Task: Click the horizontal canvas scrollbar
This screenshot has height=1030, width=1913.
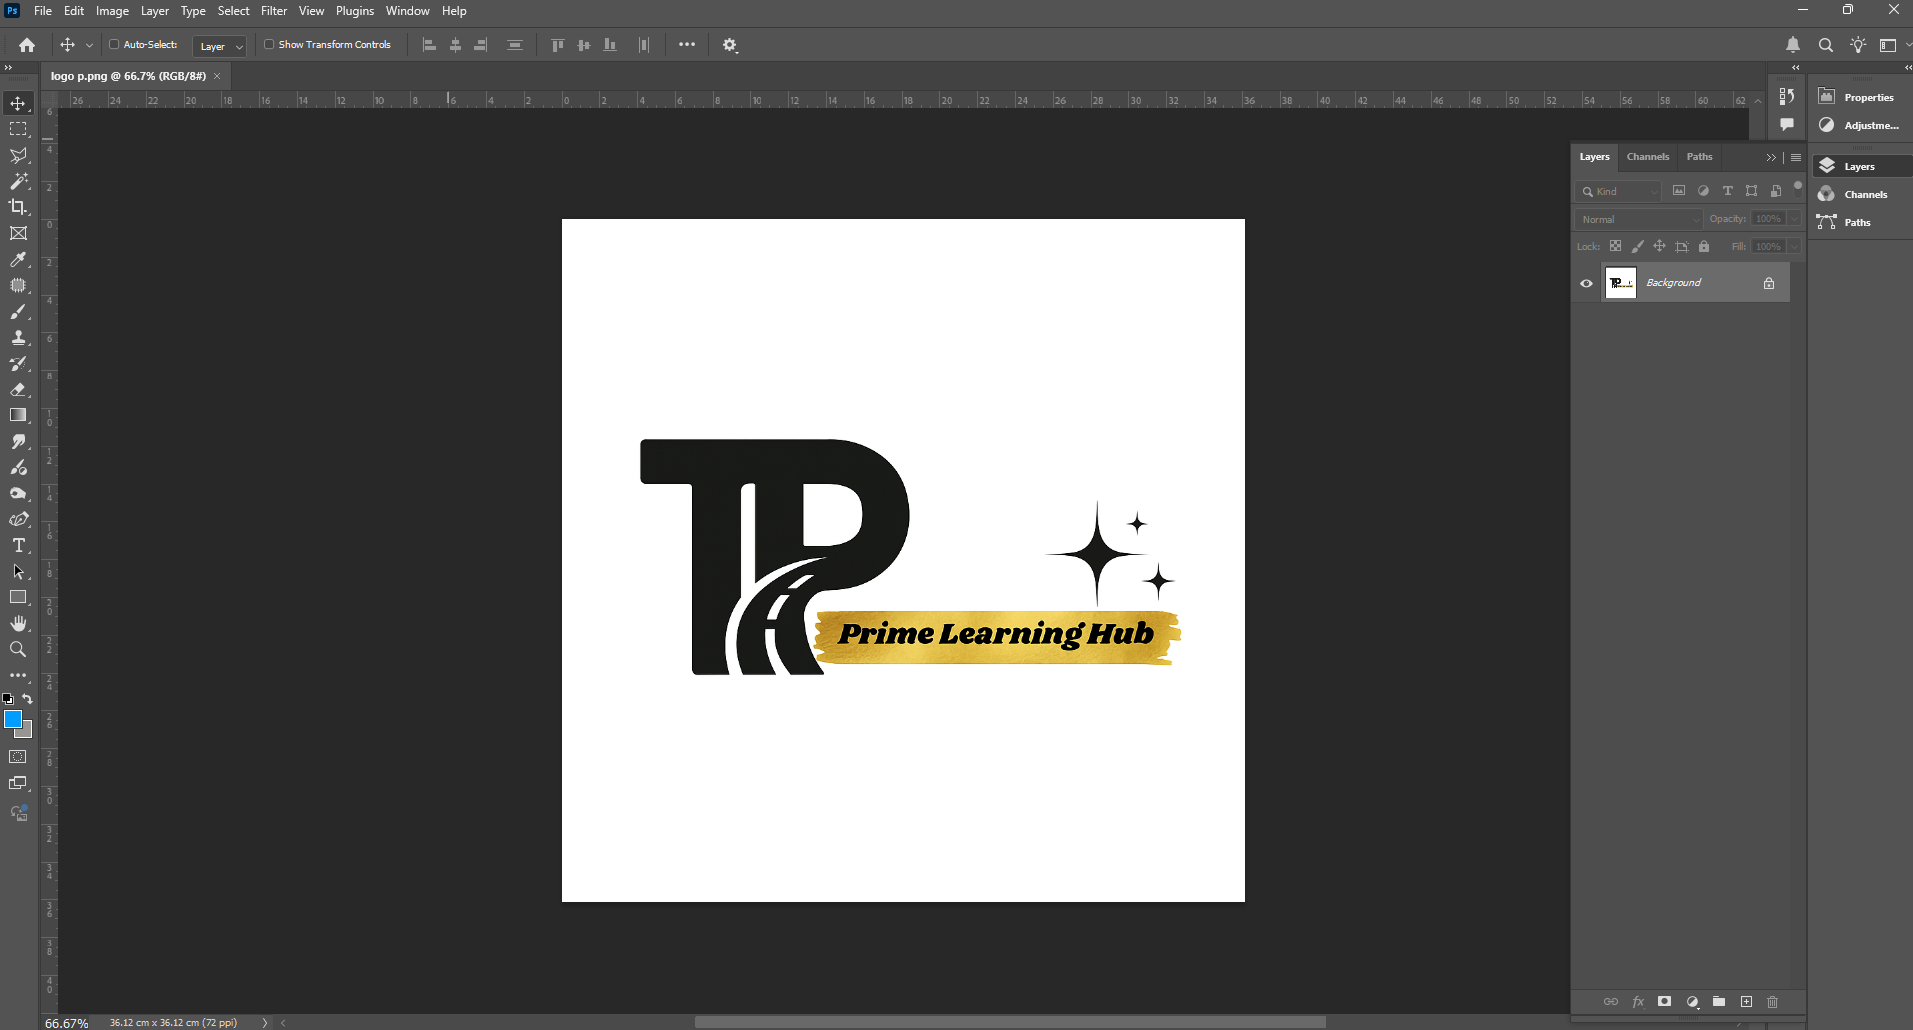Action: 1010,1022
